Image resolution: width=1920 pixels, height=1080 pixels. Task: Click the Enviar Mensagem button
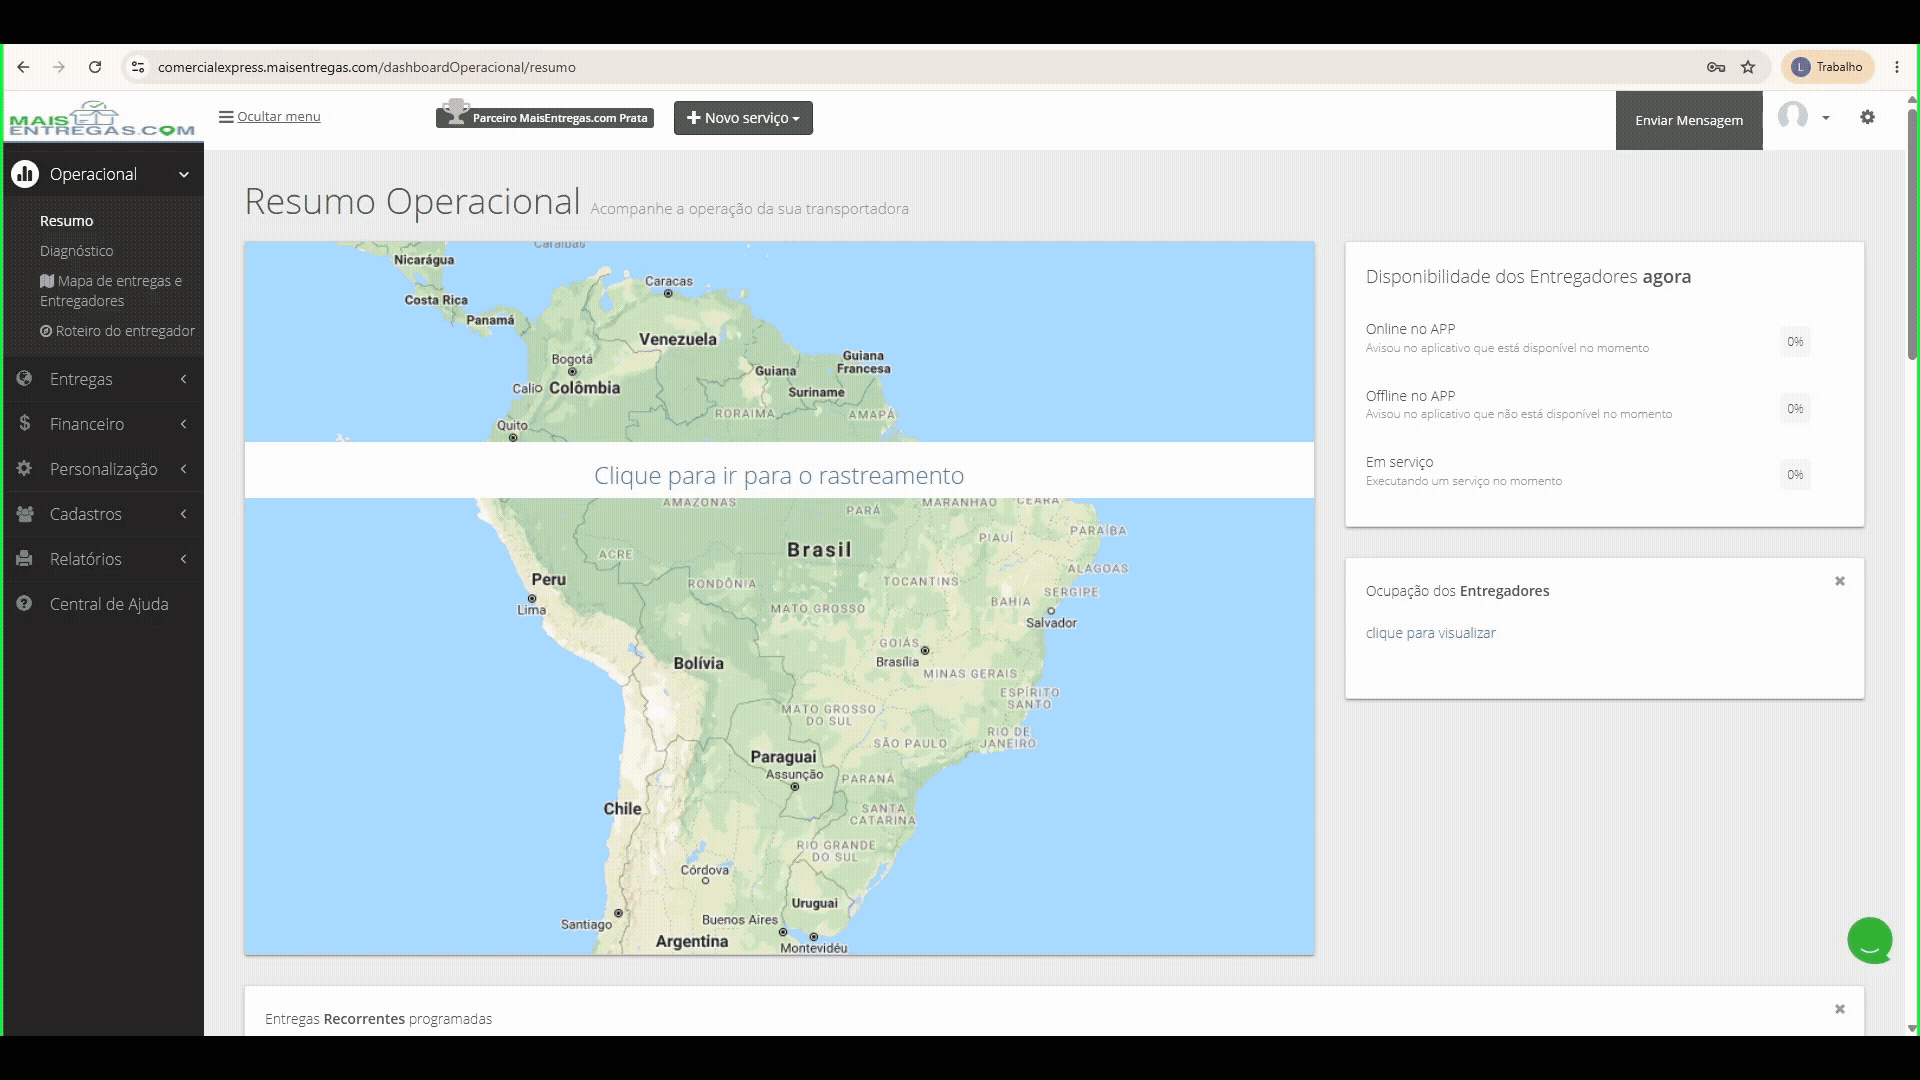[x=1689, y=120]
